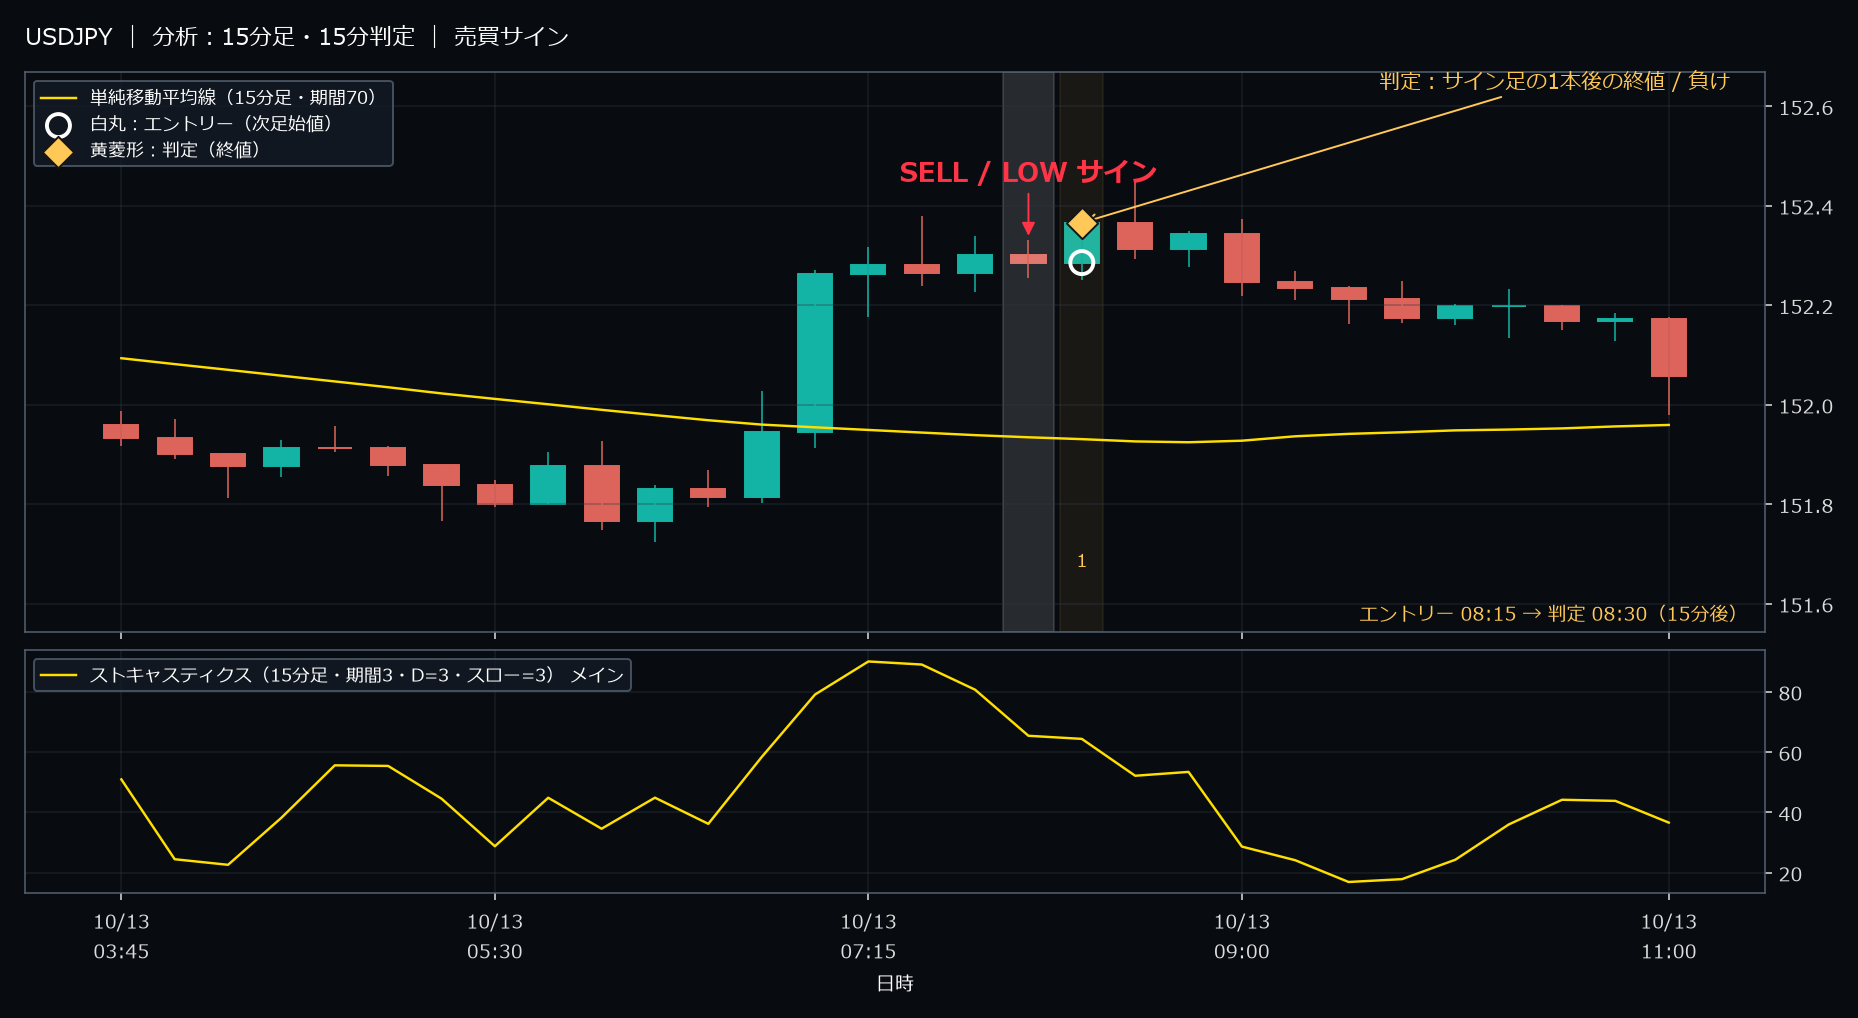Click the 20 stochastics axis label
Image resolution: width=1858 pixels, height=1018 pixels.
tap(1790, 874)
